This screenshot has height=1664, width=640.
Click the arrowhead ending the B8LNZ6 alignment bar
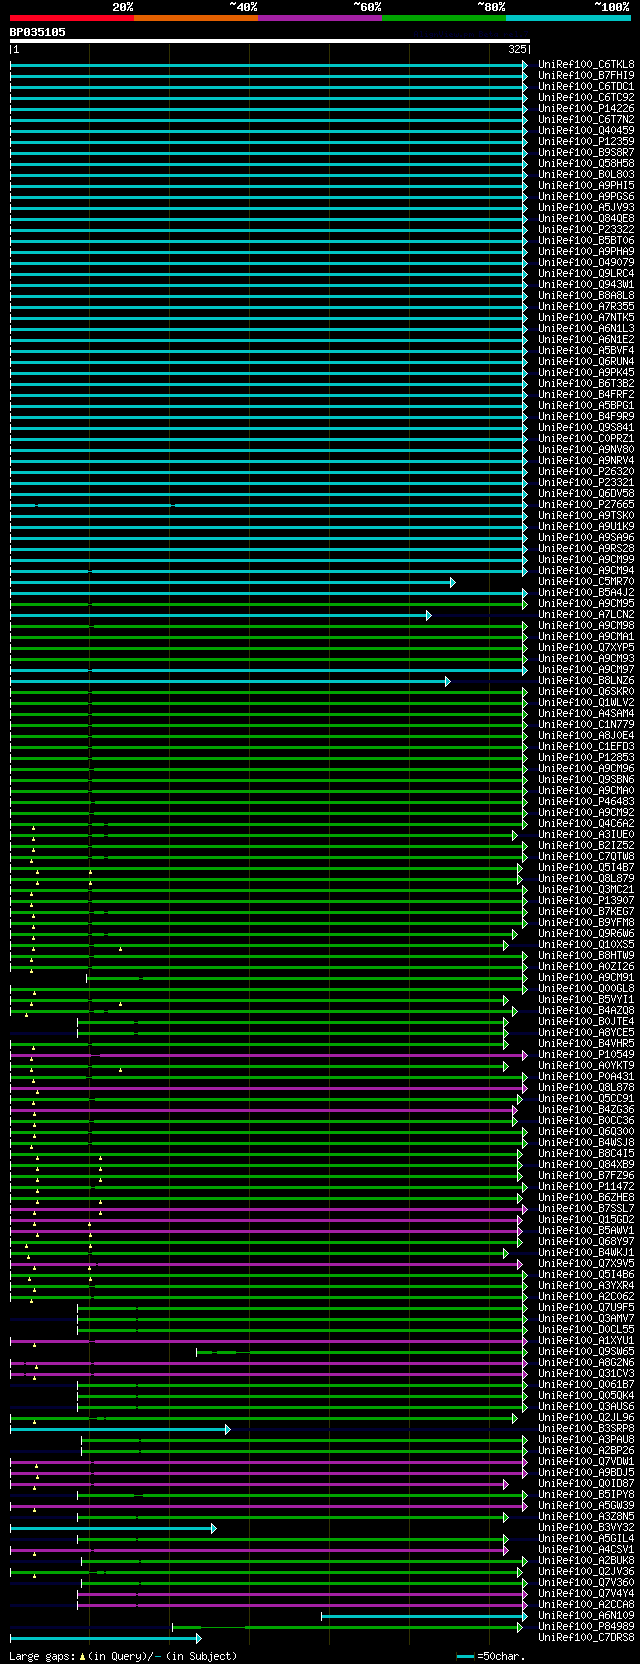coord(448,681)
